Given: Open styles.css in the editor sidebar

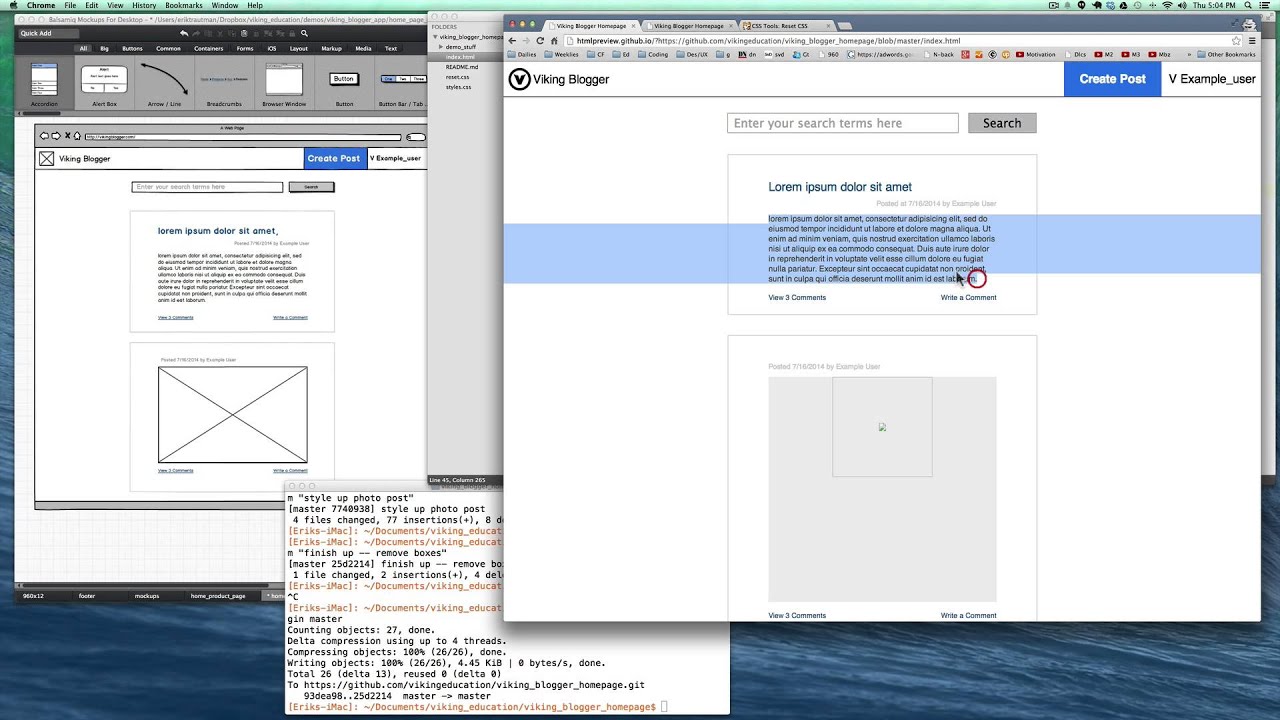Looking at the screenshot, I should [458, 87].
